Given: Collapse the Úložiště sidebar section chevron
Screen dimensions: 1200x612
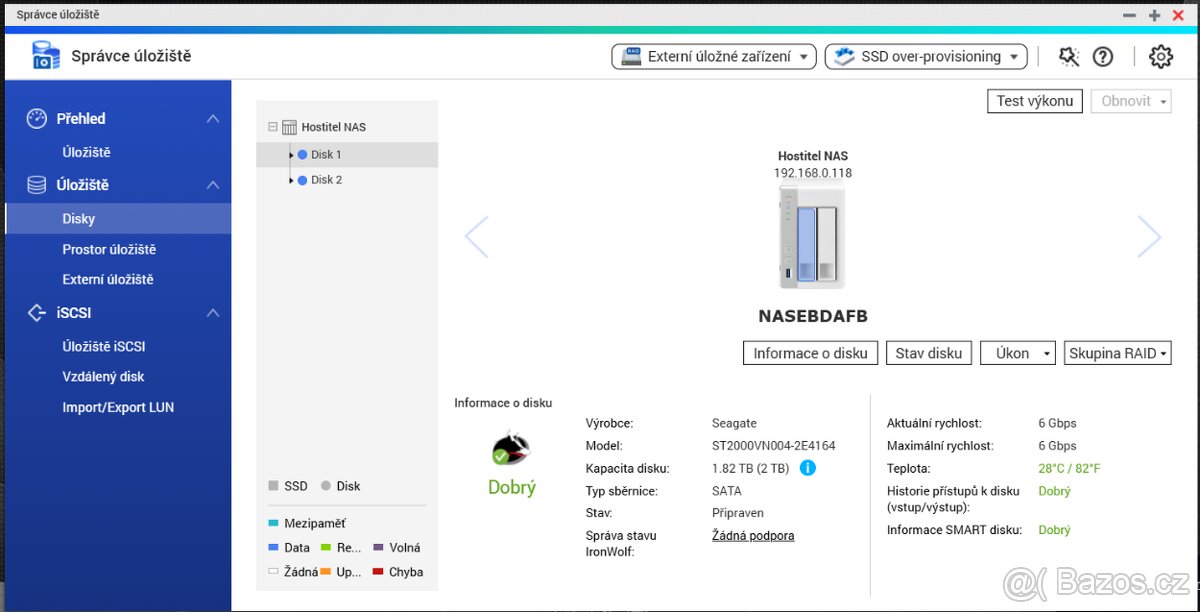Looking at the screenshot, I should [212, 185].
